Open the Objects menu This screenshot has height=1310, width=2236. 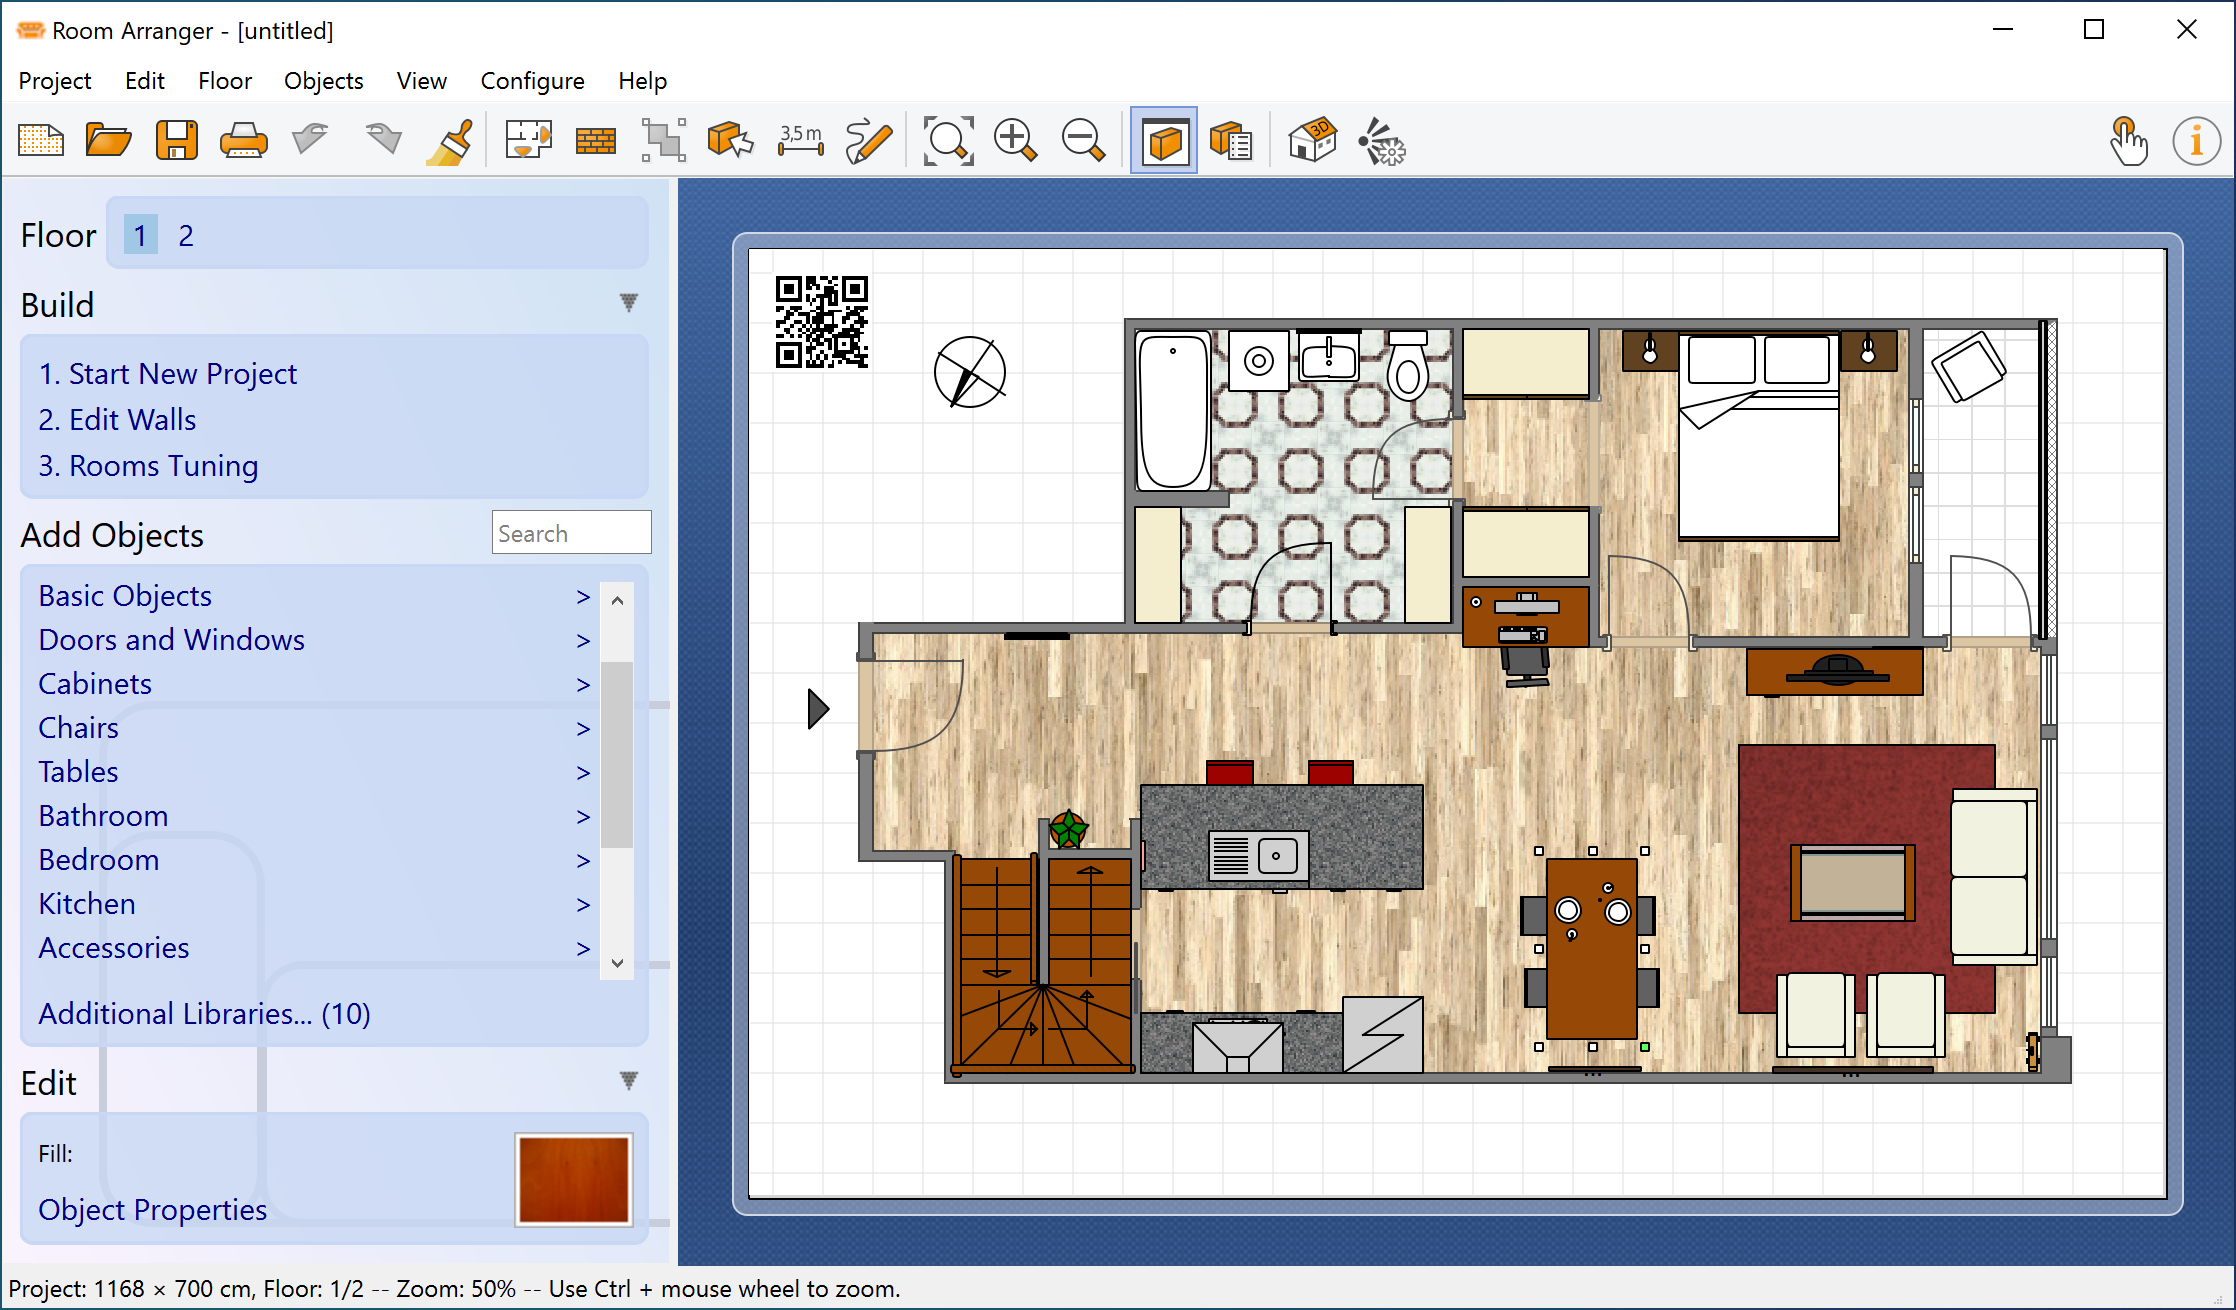323,80
